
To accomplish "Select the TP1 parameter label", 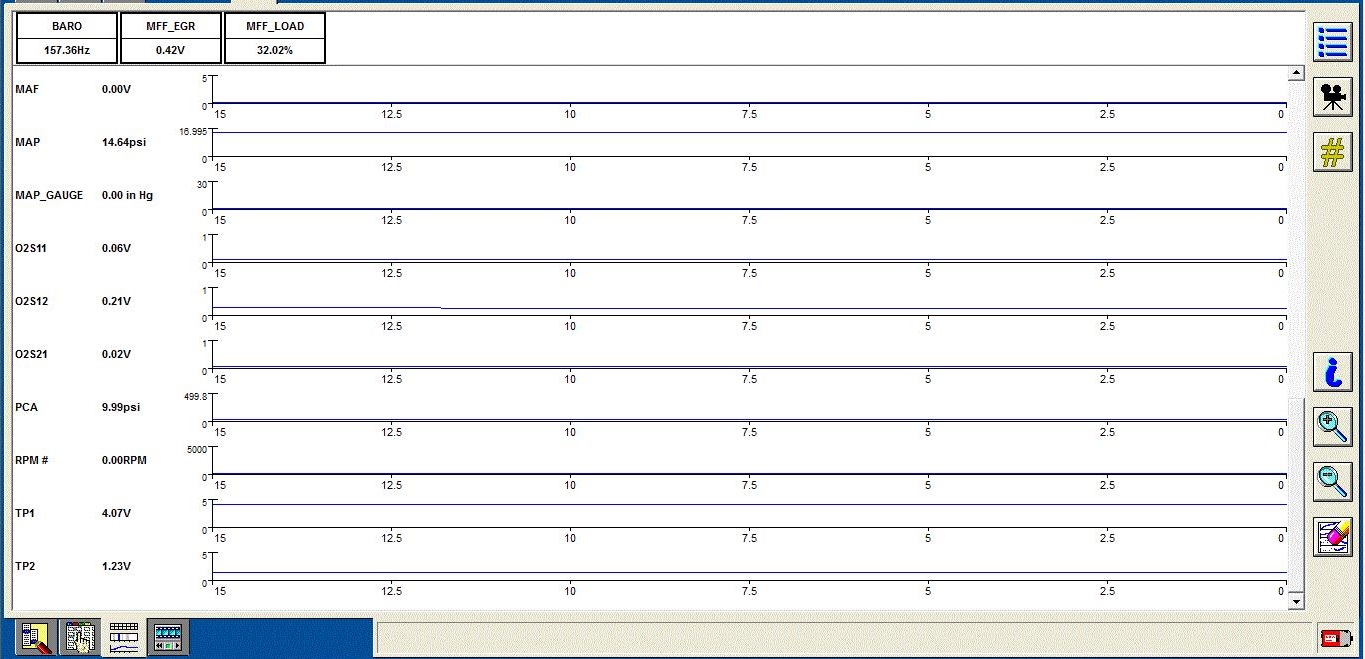I will point(26,513).
